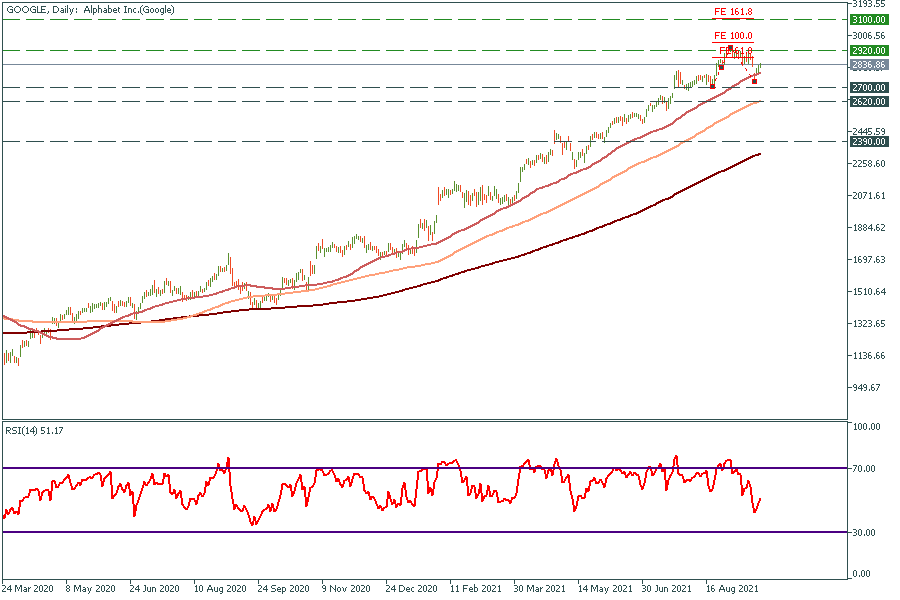900x600 pixels.
Task: Click the 16 Aug 2021 date label
Action: click(730, 590)
